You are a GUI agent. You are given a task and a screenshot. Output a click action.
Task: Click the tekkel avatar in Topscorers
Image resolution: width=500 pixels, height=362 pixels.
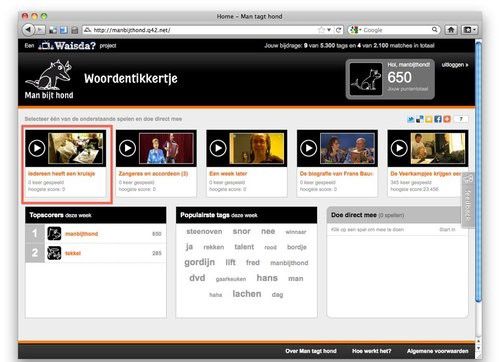[54, 253]
